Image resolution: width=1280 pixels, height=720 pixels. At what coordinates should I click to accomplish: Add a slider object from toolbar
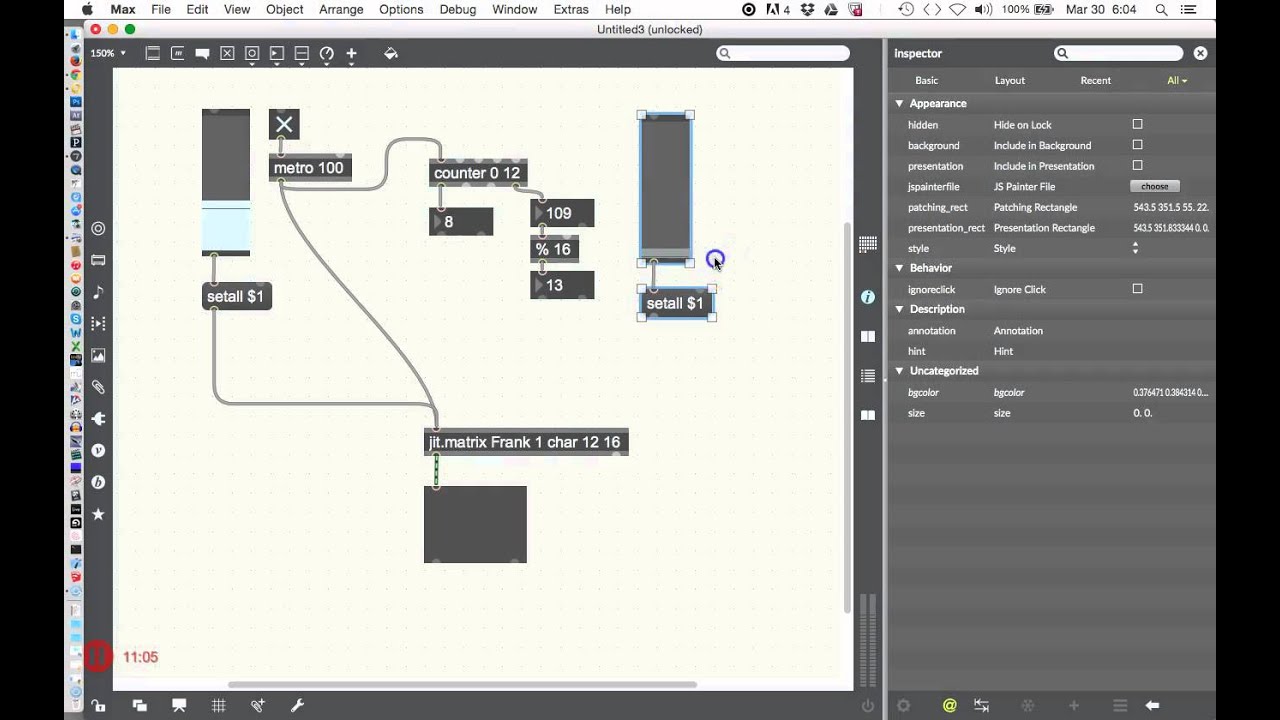301,53
